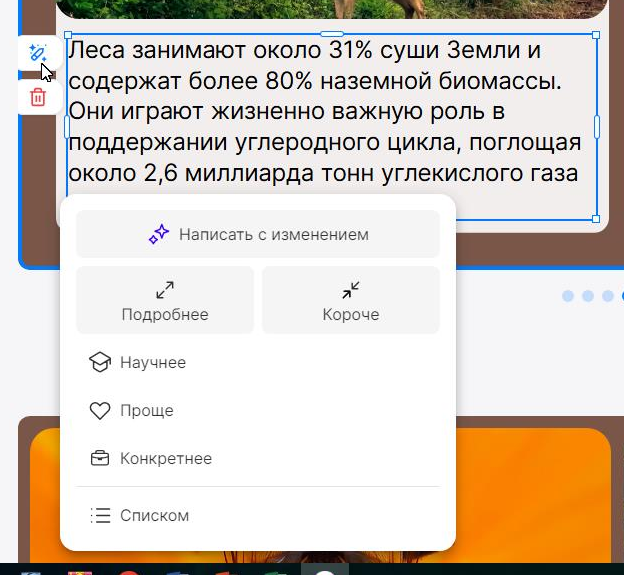
Task: Select the second slide pagination dot
Action: tap(588, 296)
